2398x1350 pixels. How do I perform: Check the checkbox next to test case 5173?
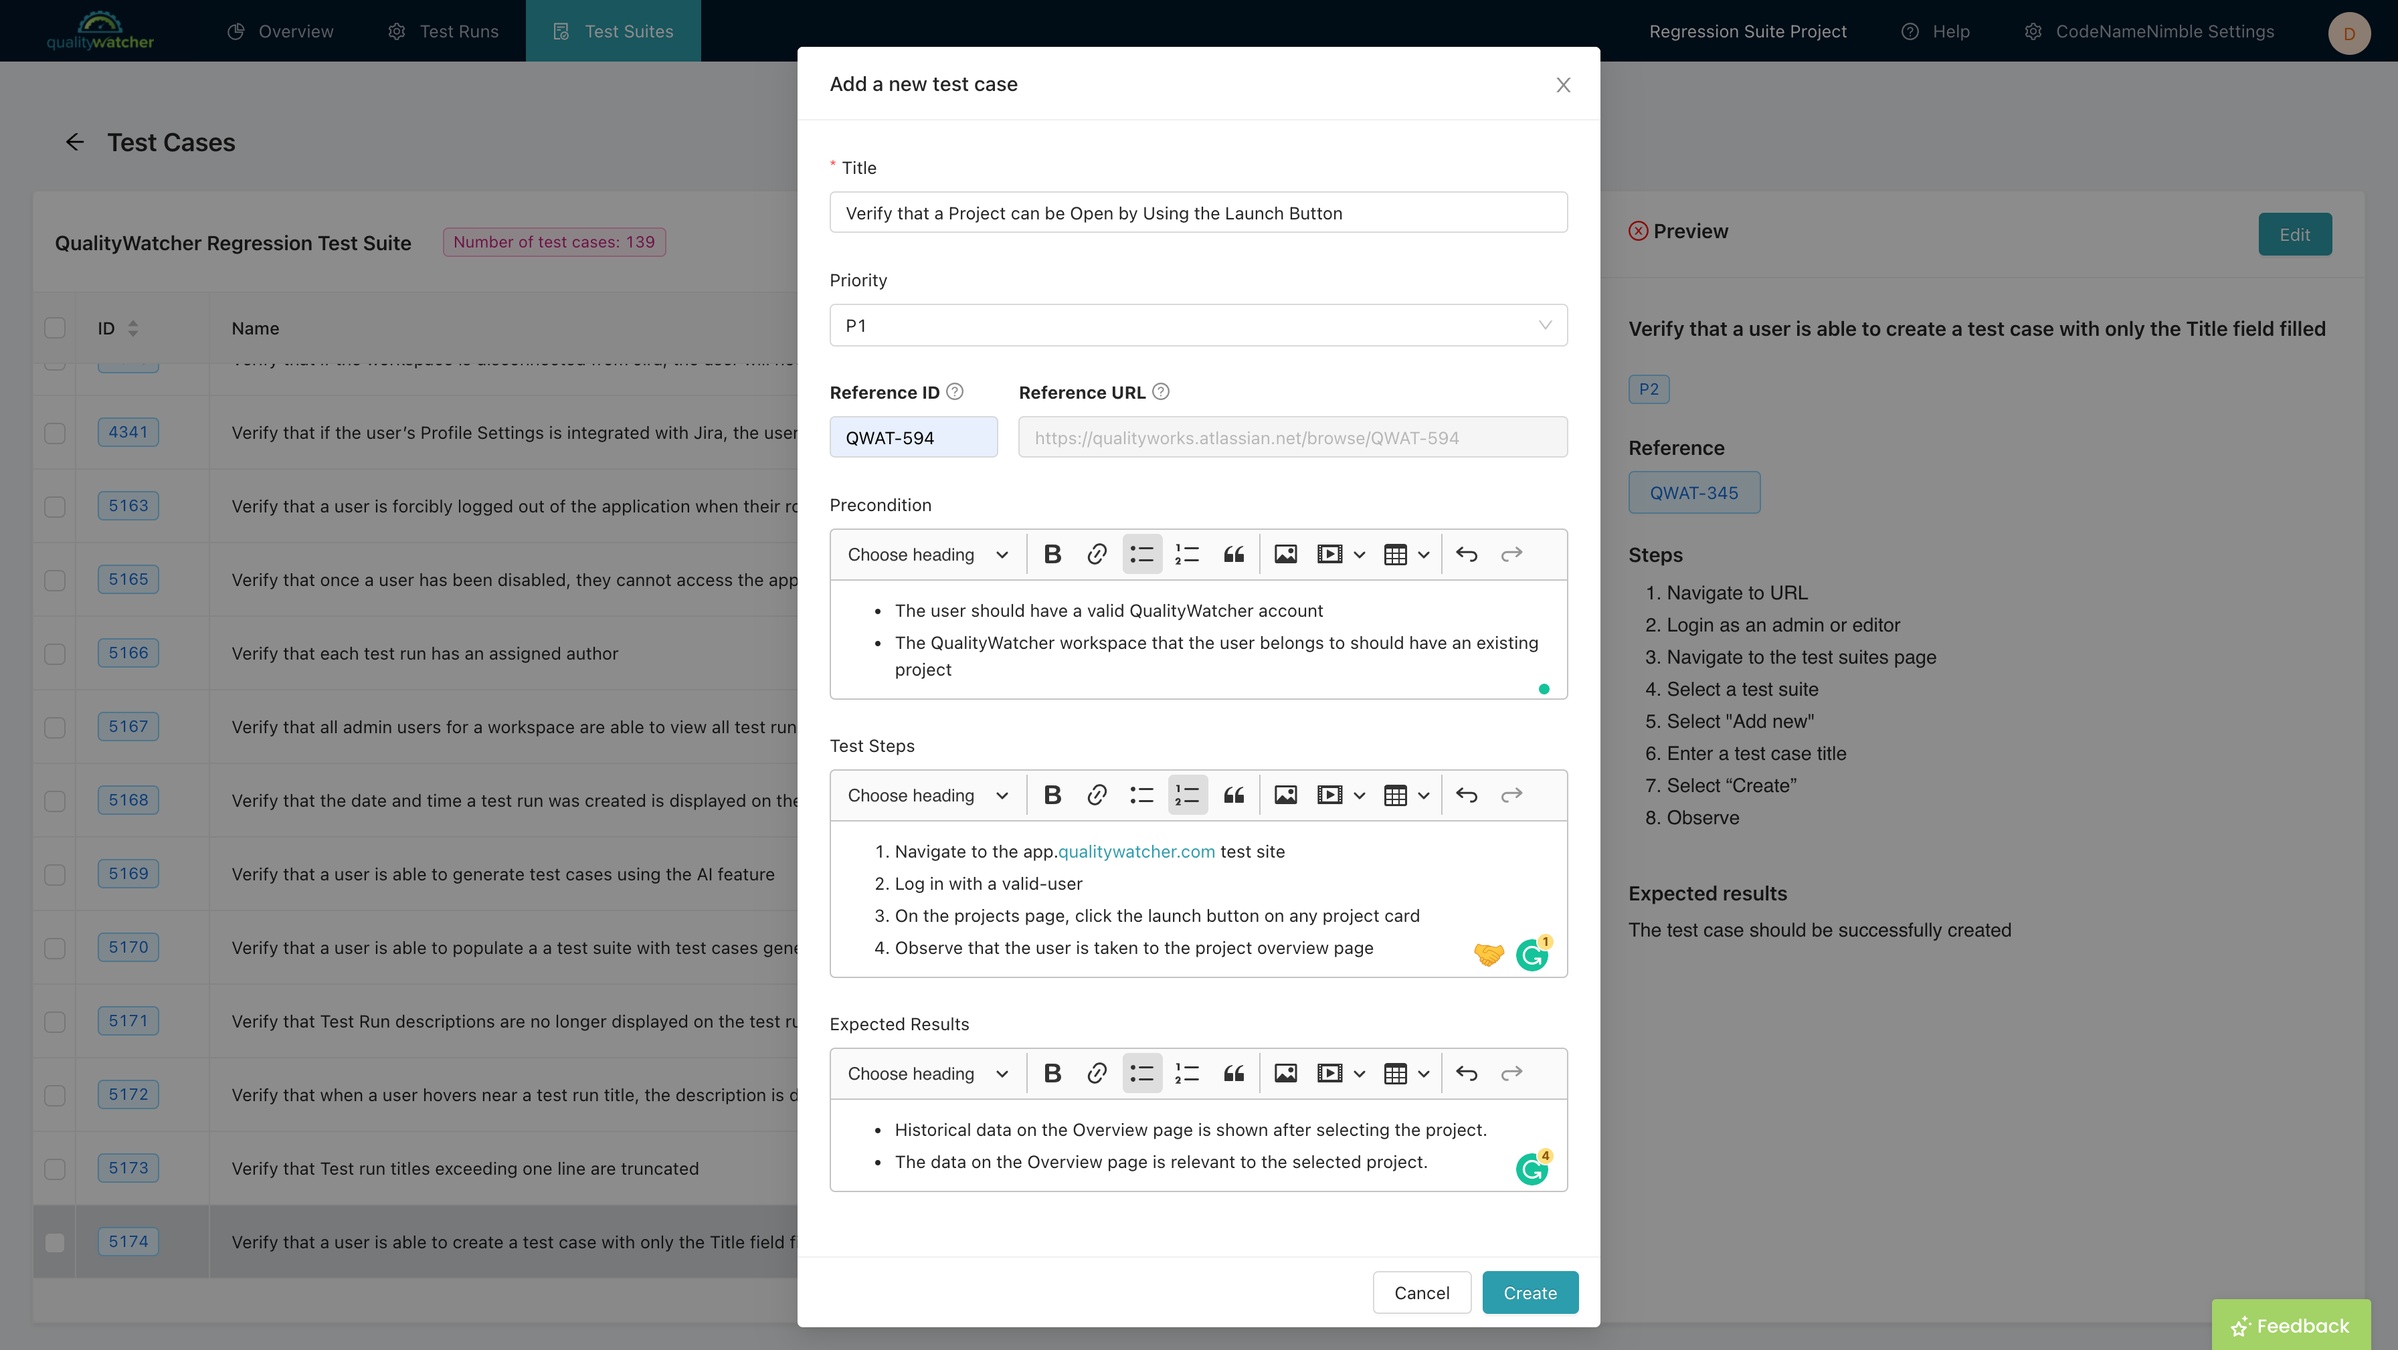point(54,1169)
